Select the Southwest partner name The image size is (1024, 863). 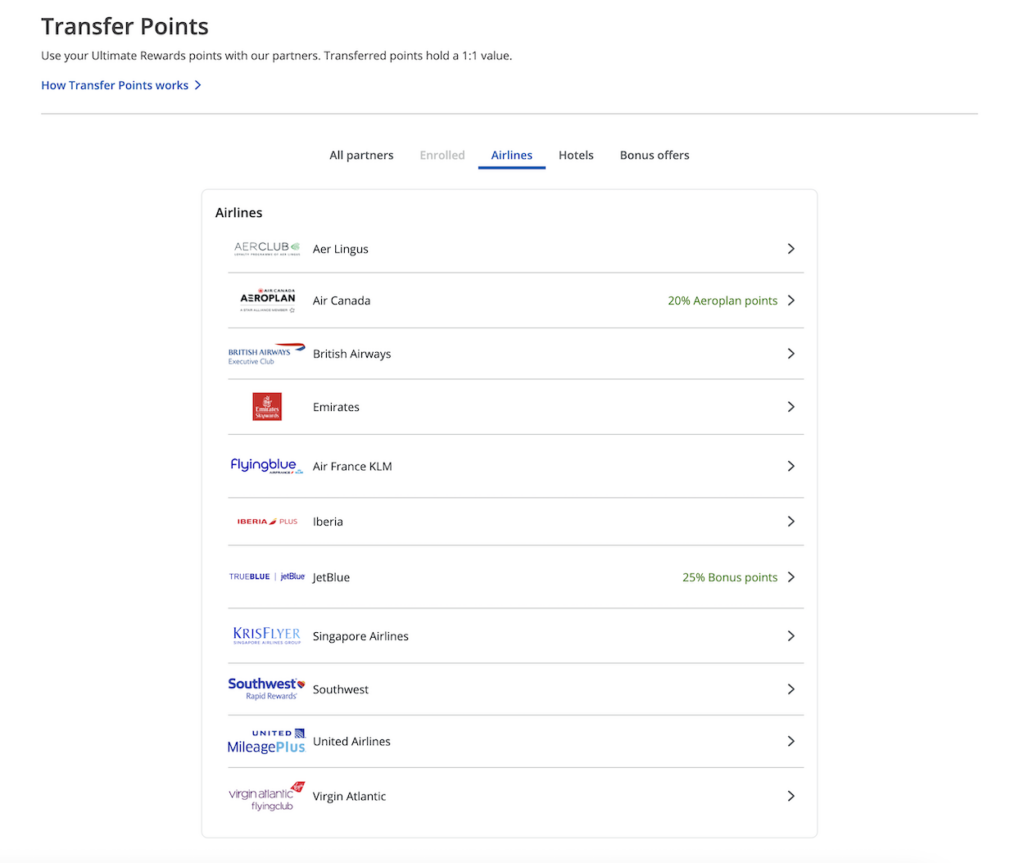[340, 689]
